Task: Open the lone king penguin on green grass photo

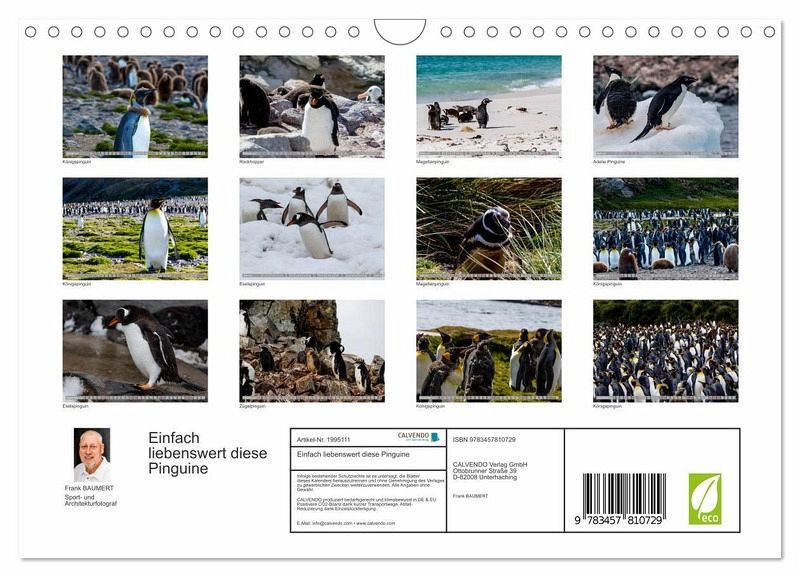Action: (135, 229)
